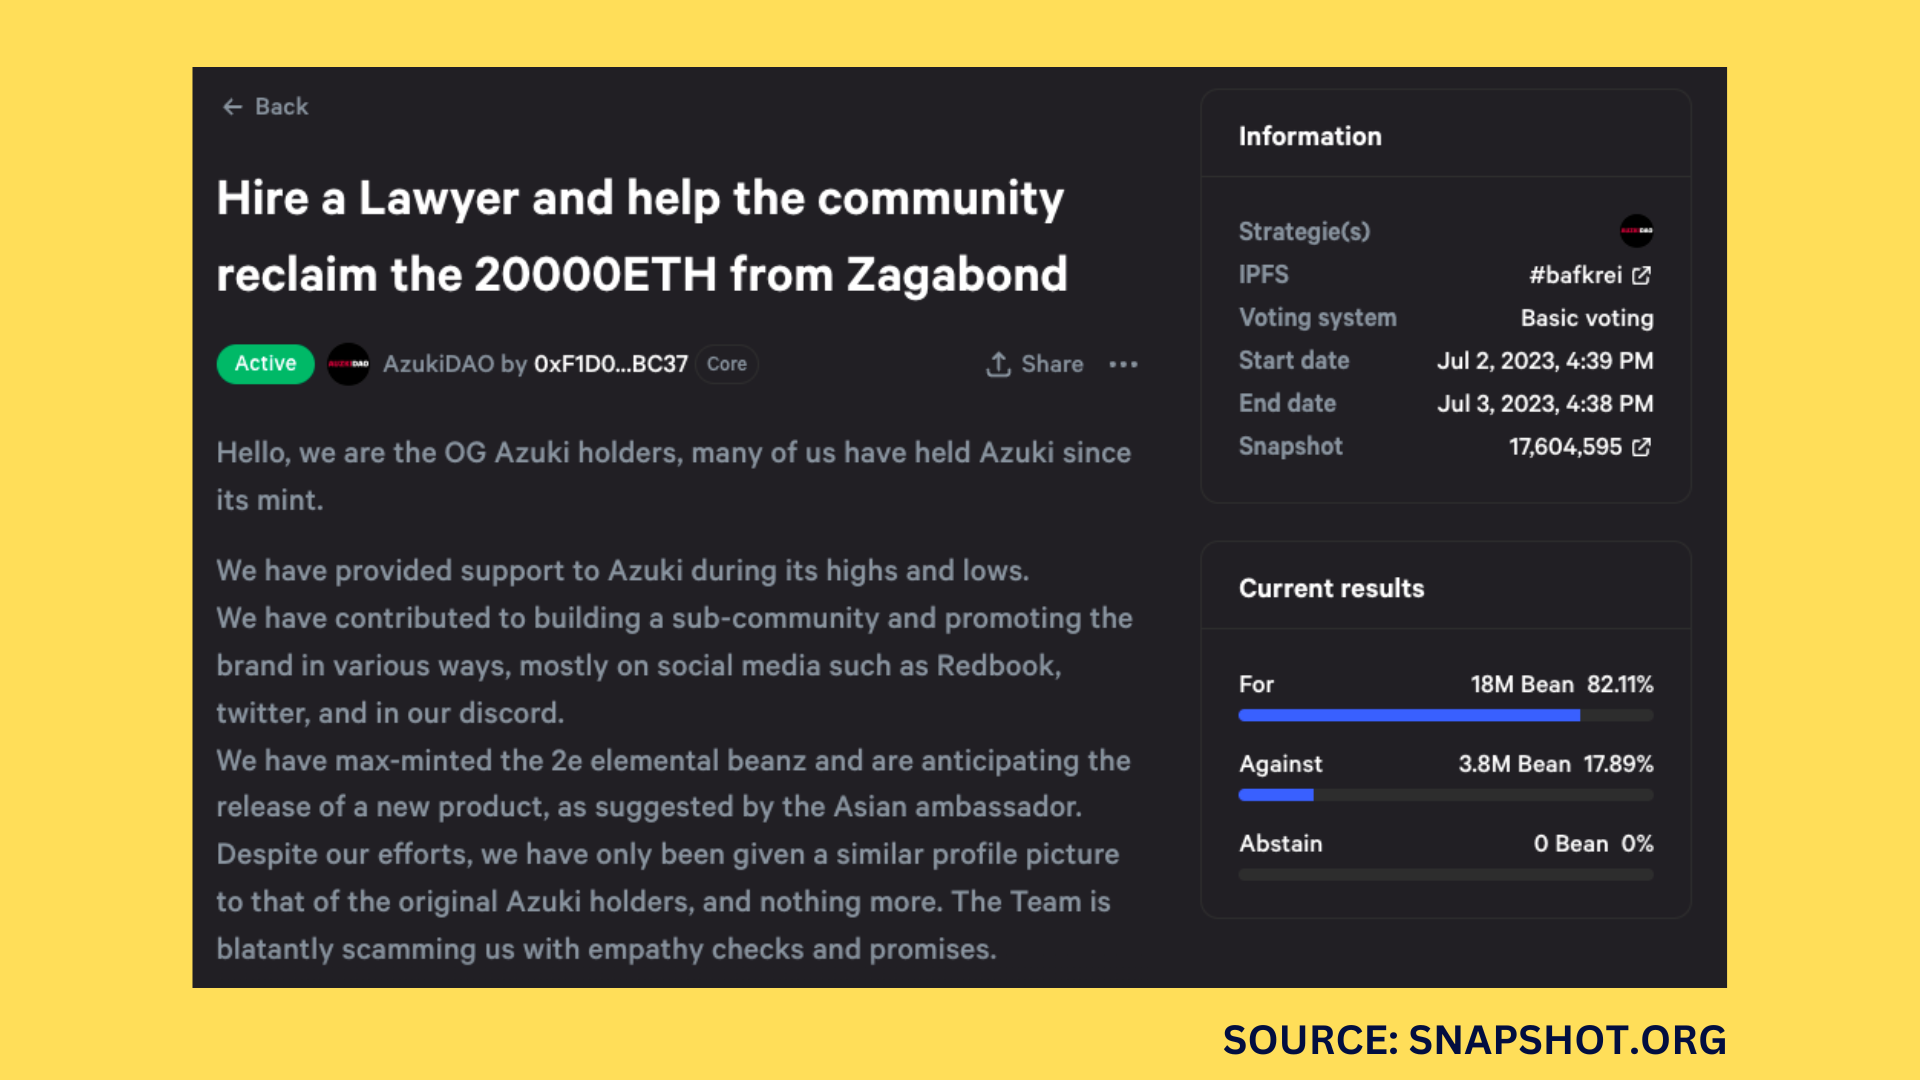Screen dimensions: 1920x1080
Task: Click the 'Voting system' label
Action: click(1317, 318)
